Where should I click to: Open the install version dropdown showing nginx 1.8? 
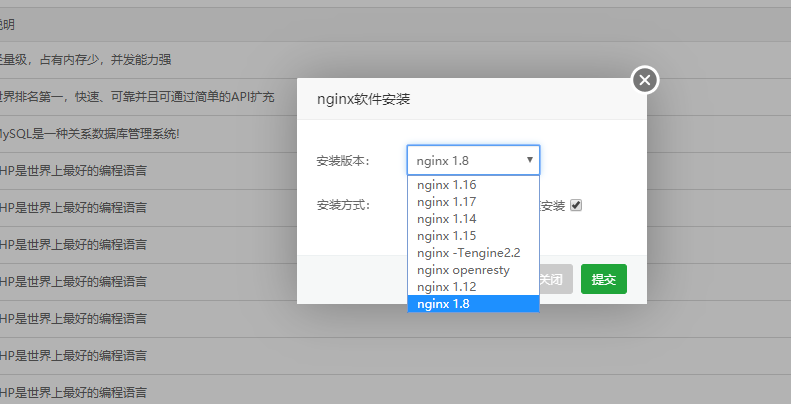click(x=473, y=160)
